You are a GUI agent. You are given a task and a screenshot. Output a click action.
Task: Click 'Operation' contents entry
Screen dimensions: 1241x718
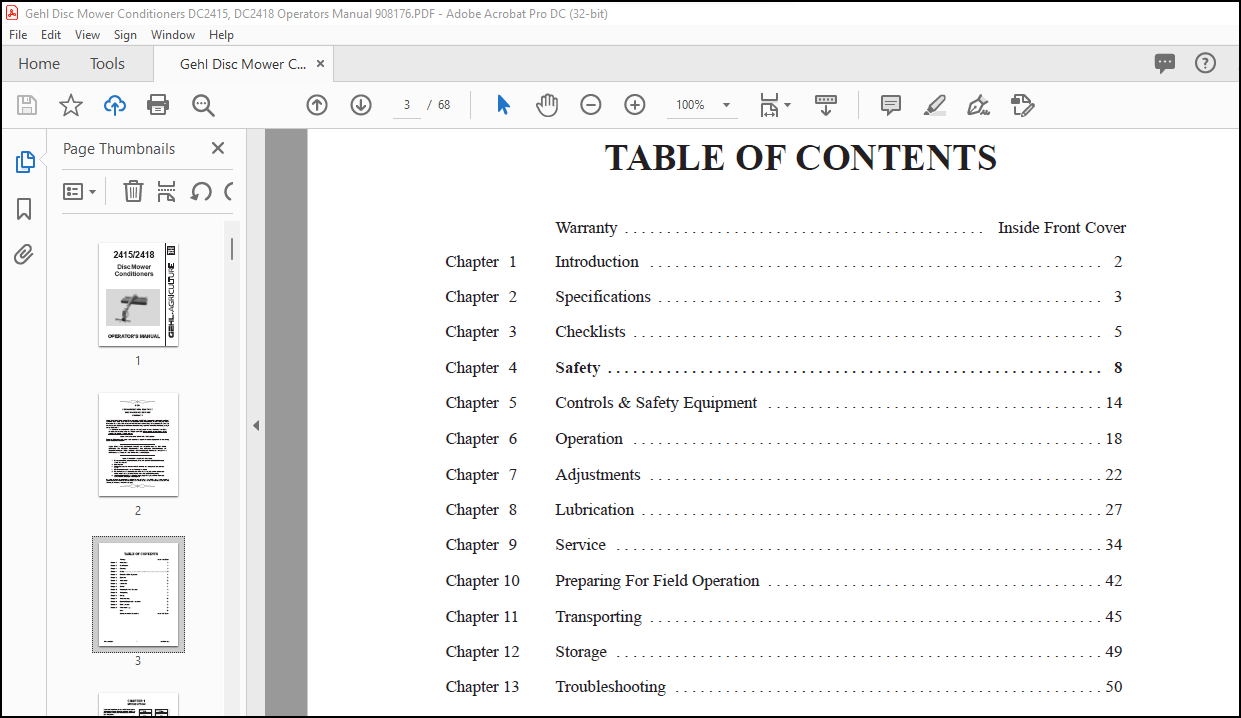click(x=589, y=439)
